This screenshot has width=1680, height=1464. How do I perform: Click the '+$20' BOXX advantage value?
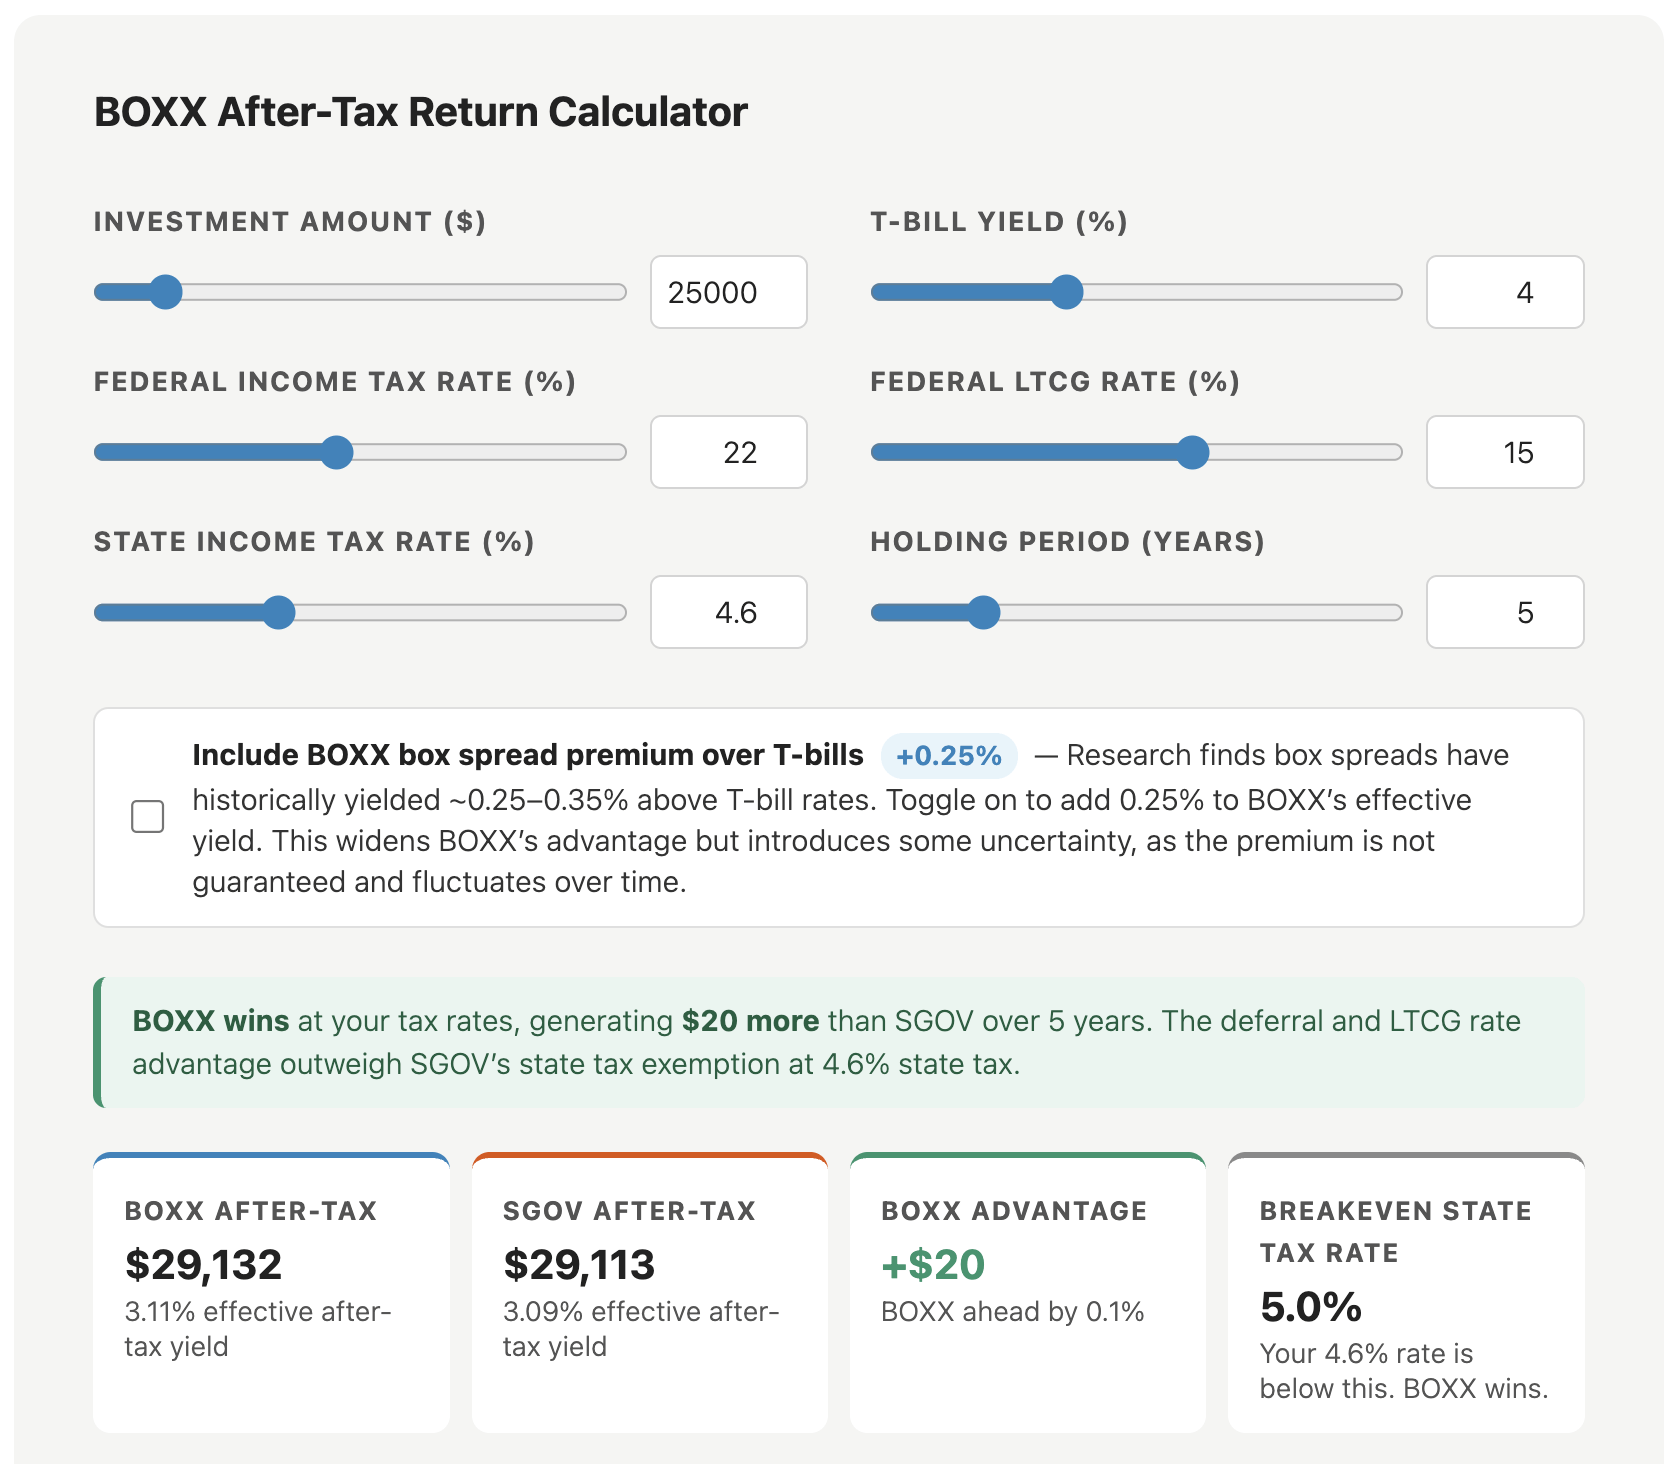click(x=933, y=1265)
